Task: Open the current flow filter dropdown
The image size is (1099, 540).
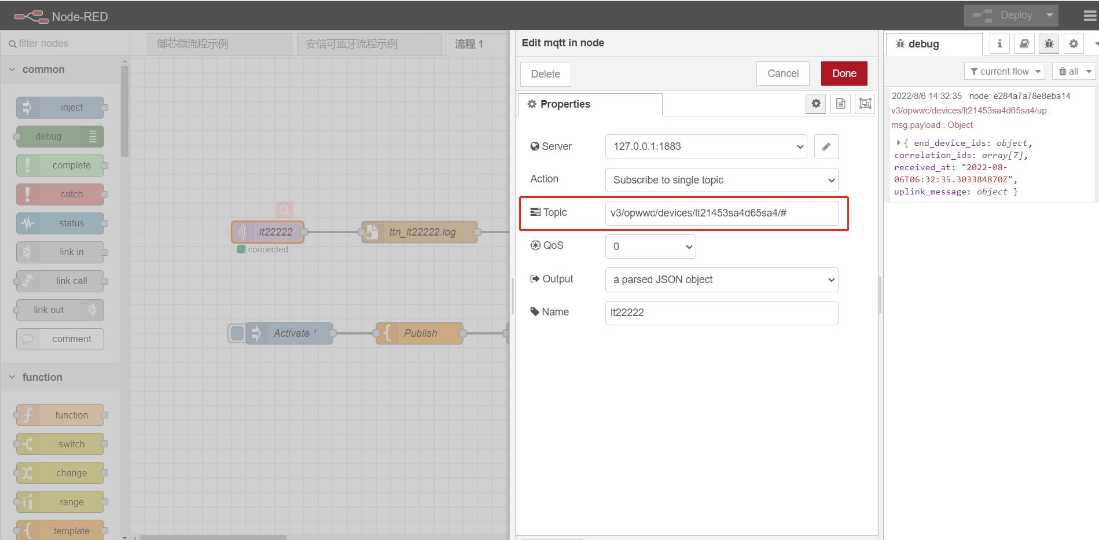Action: tap(1004, 72)
